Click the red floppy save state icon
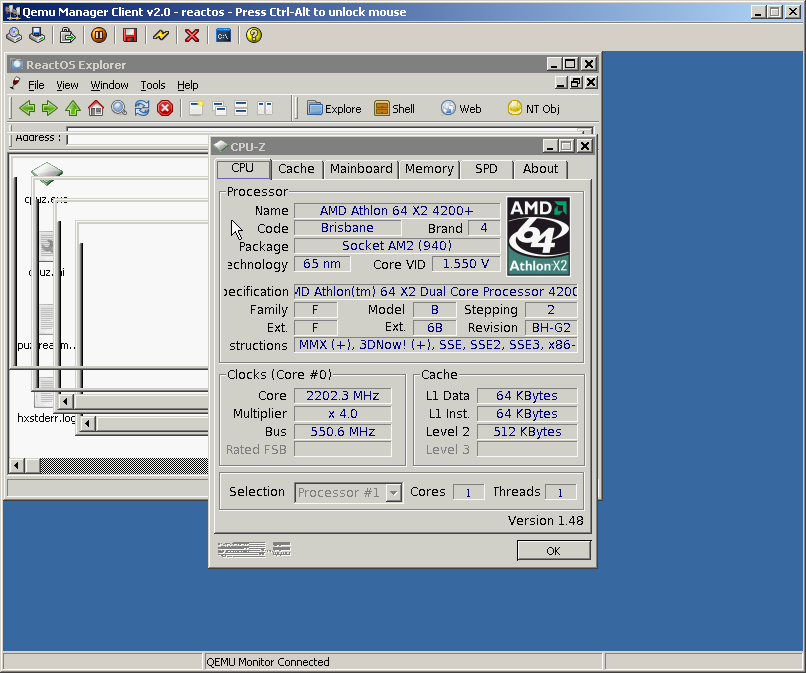Viewport: 806px width, 673px height. pyautogui.click(x=129, y=35)
